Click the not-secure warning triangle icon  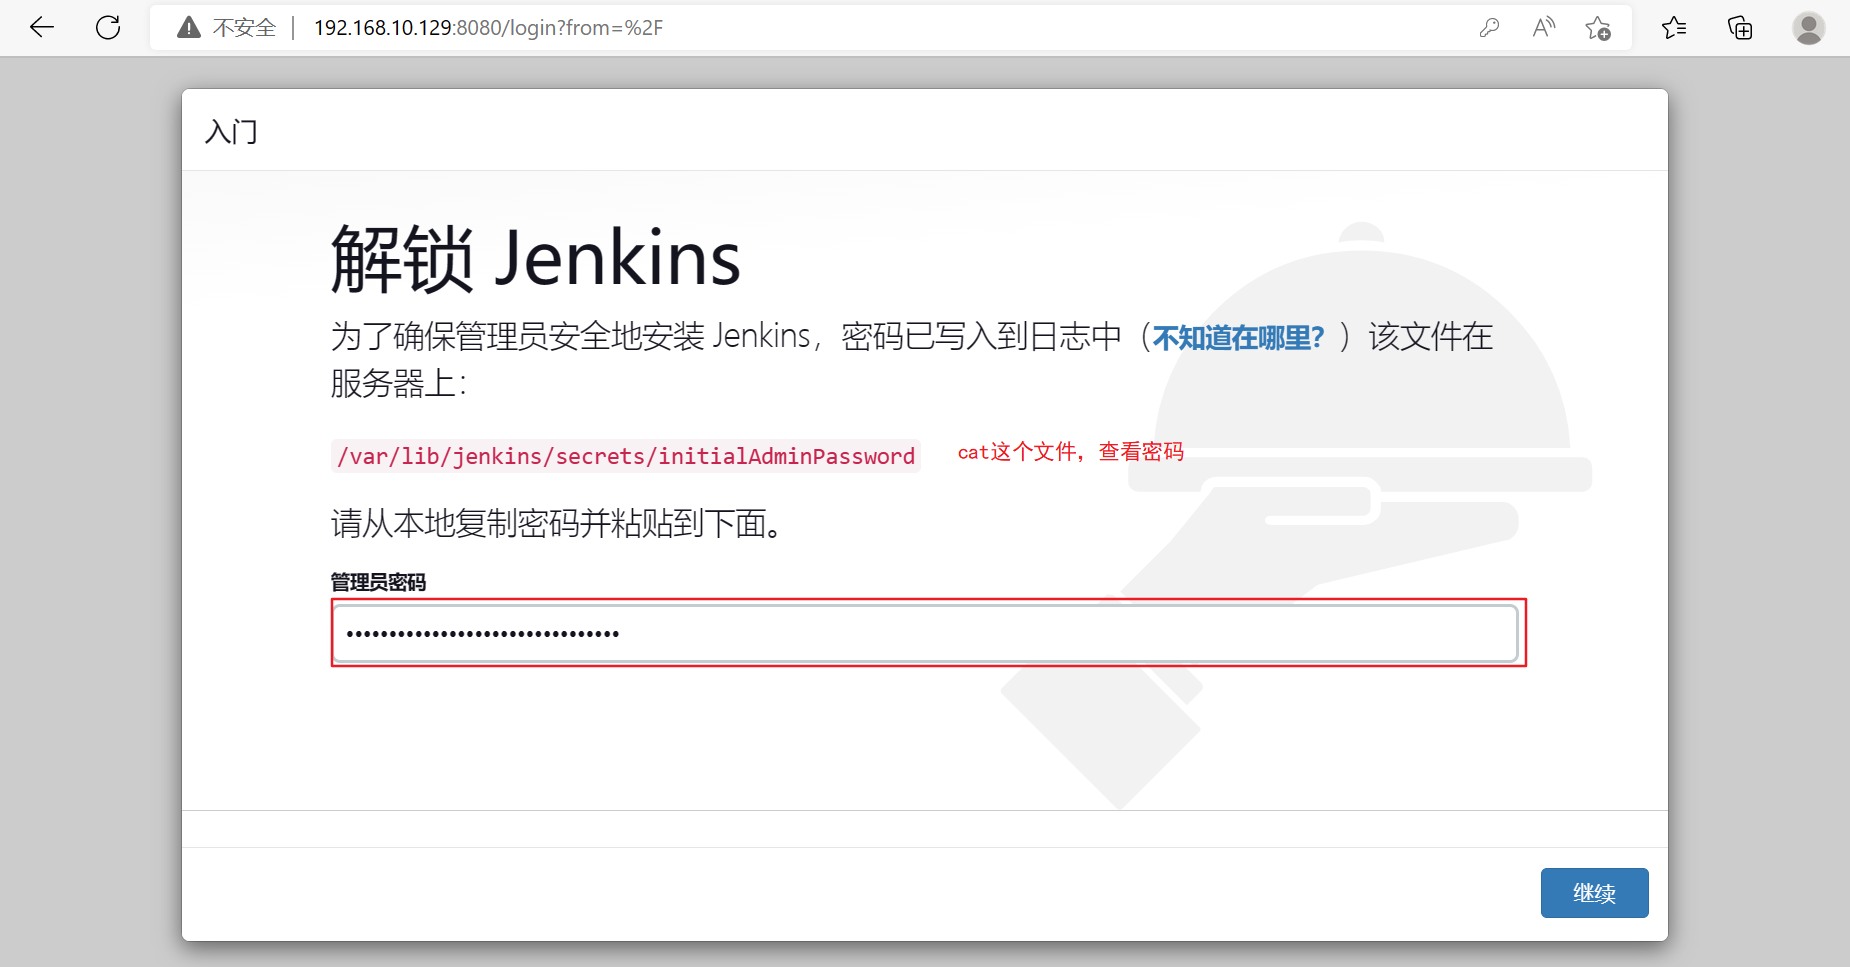coord(188,28)
